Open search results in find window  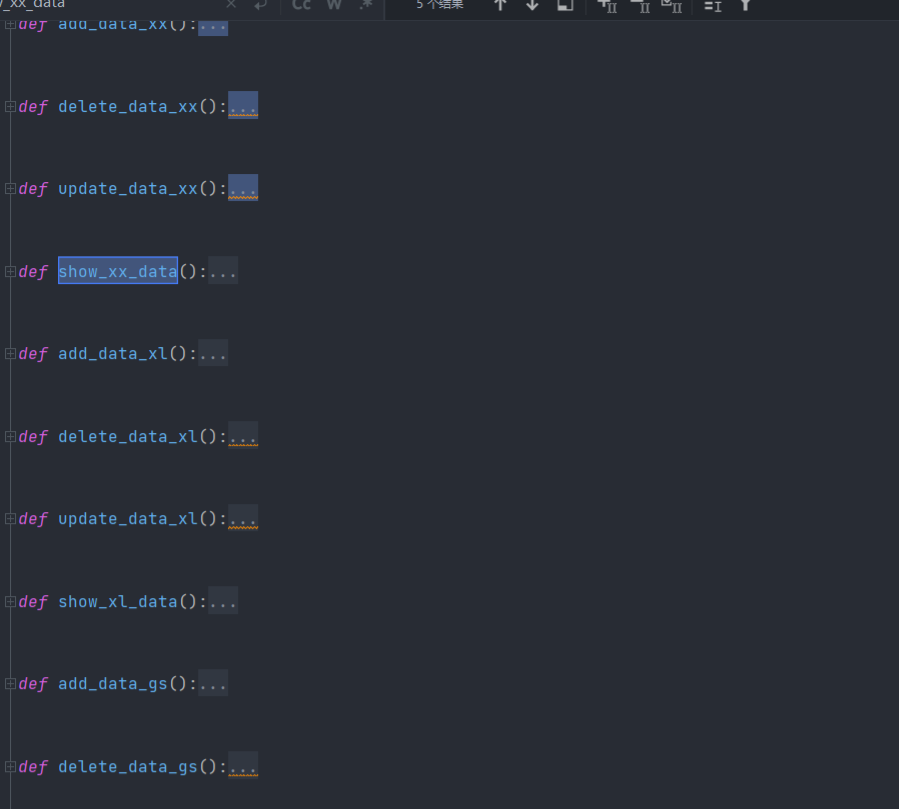pos(565,5)
